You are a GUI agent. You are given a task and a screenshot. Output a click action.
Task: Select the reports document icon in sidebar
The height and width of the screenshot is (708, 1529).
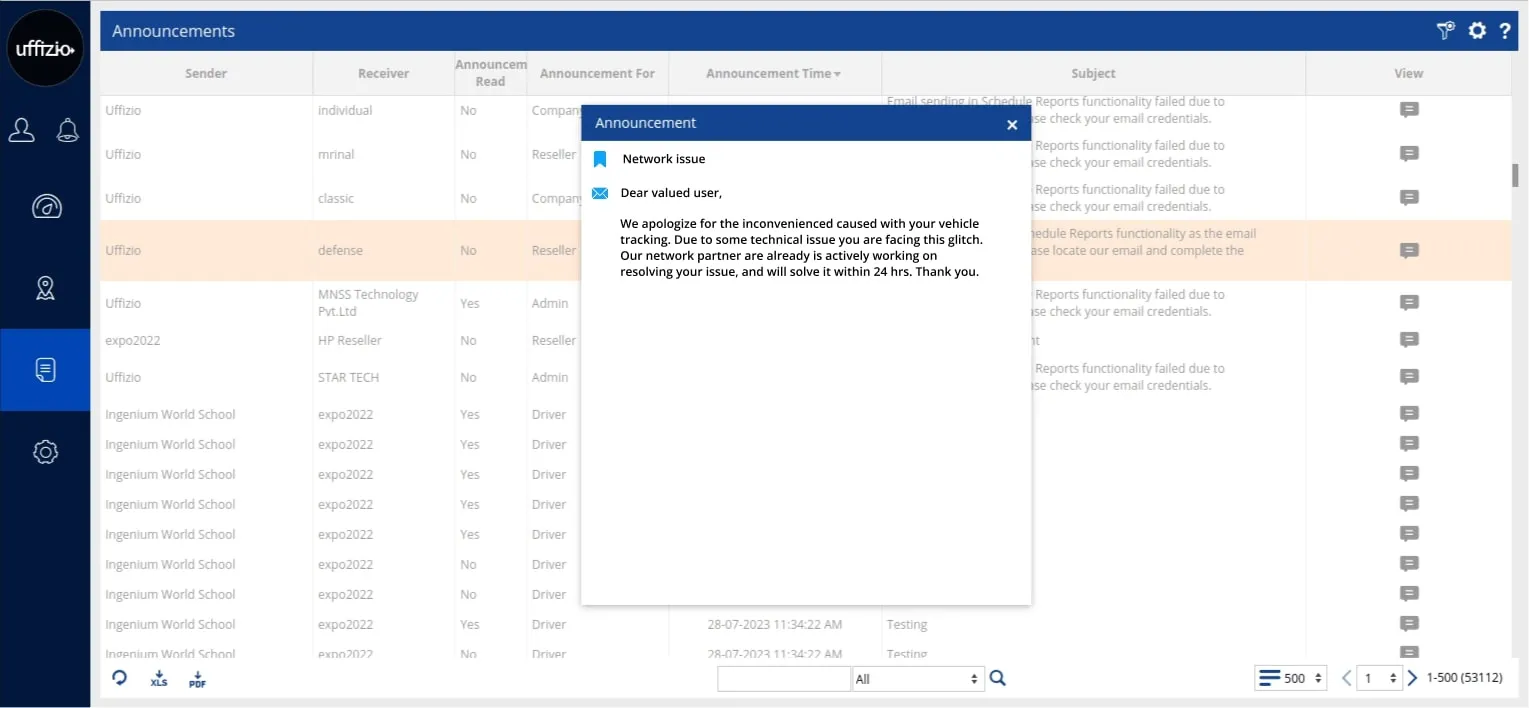(45, 370)
